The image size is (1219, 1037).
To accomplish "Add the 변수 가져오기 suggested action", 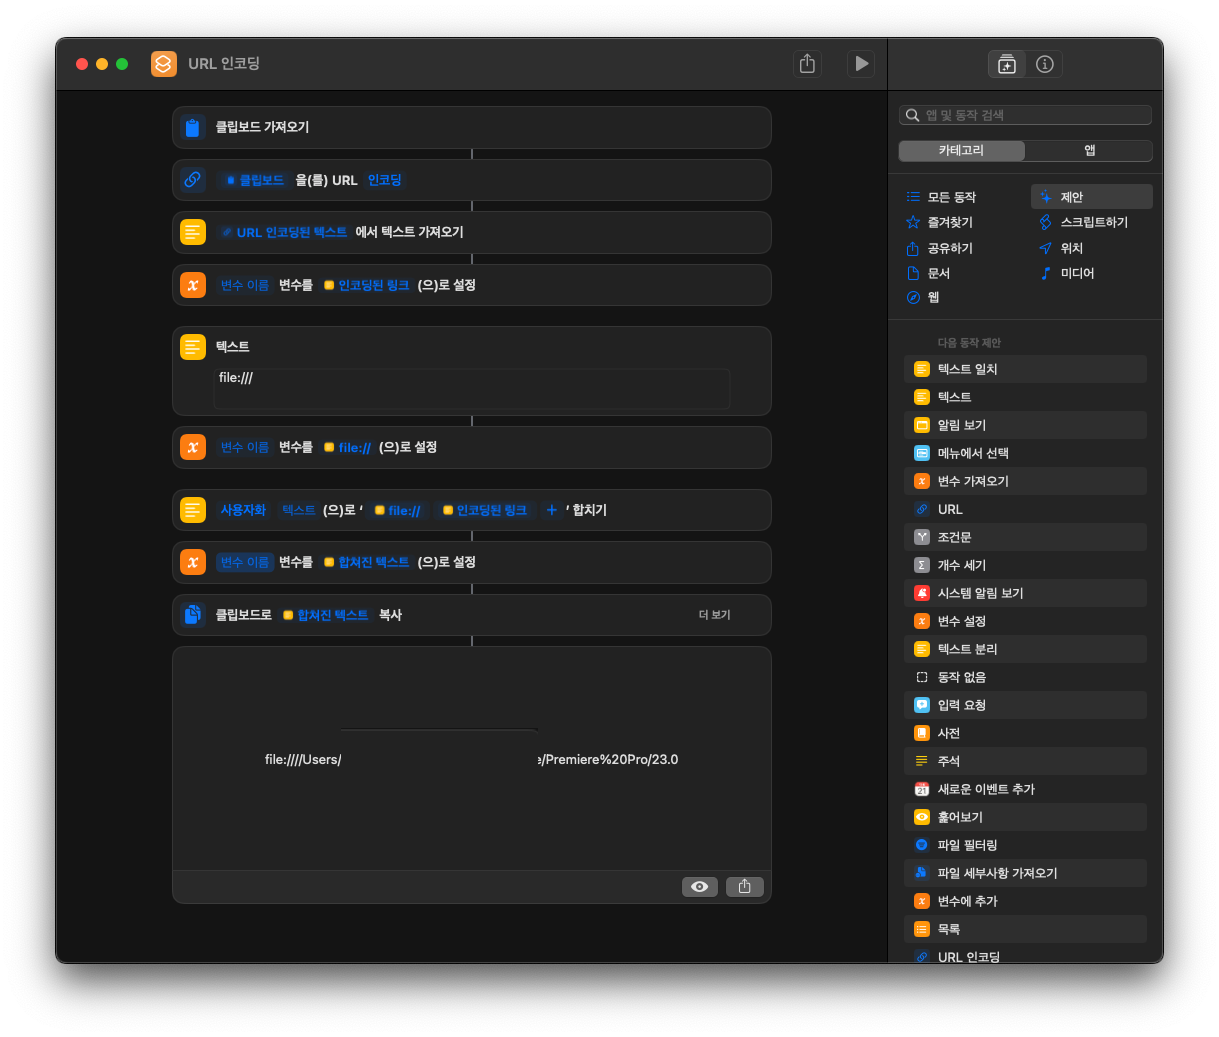I will pos(1025,481).
